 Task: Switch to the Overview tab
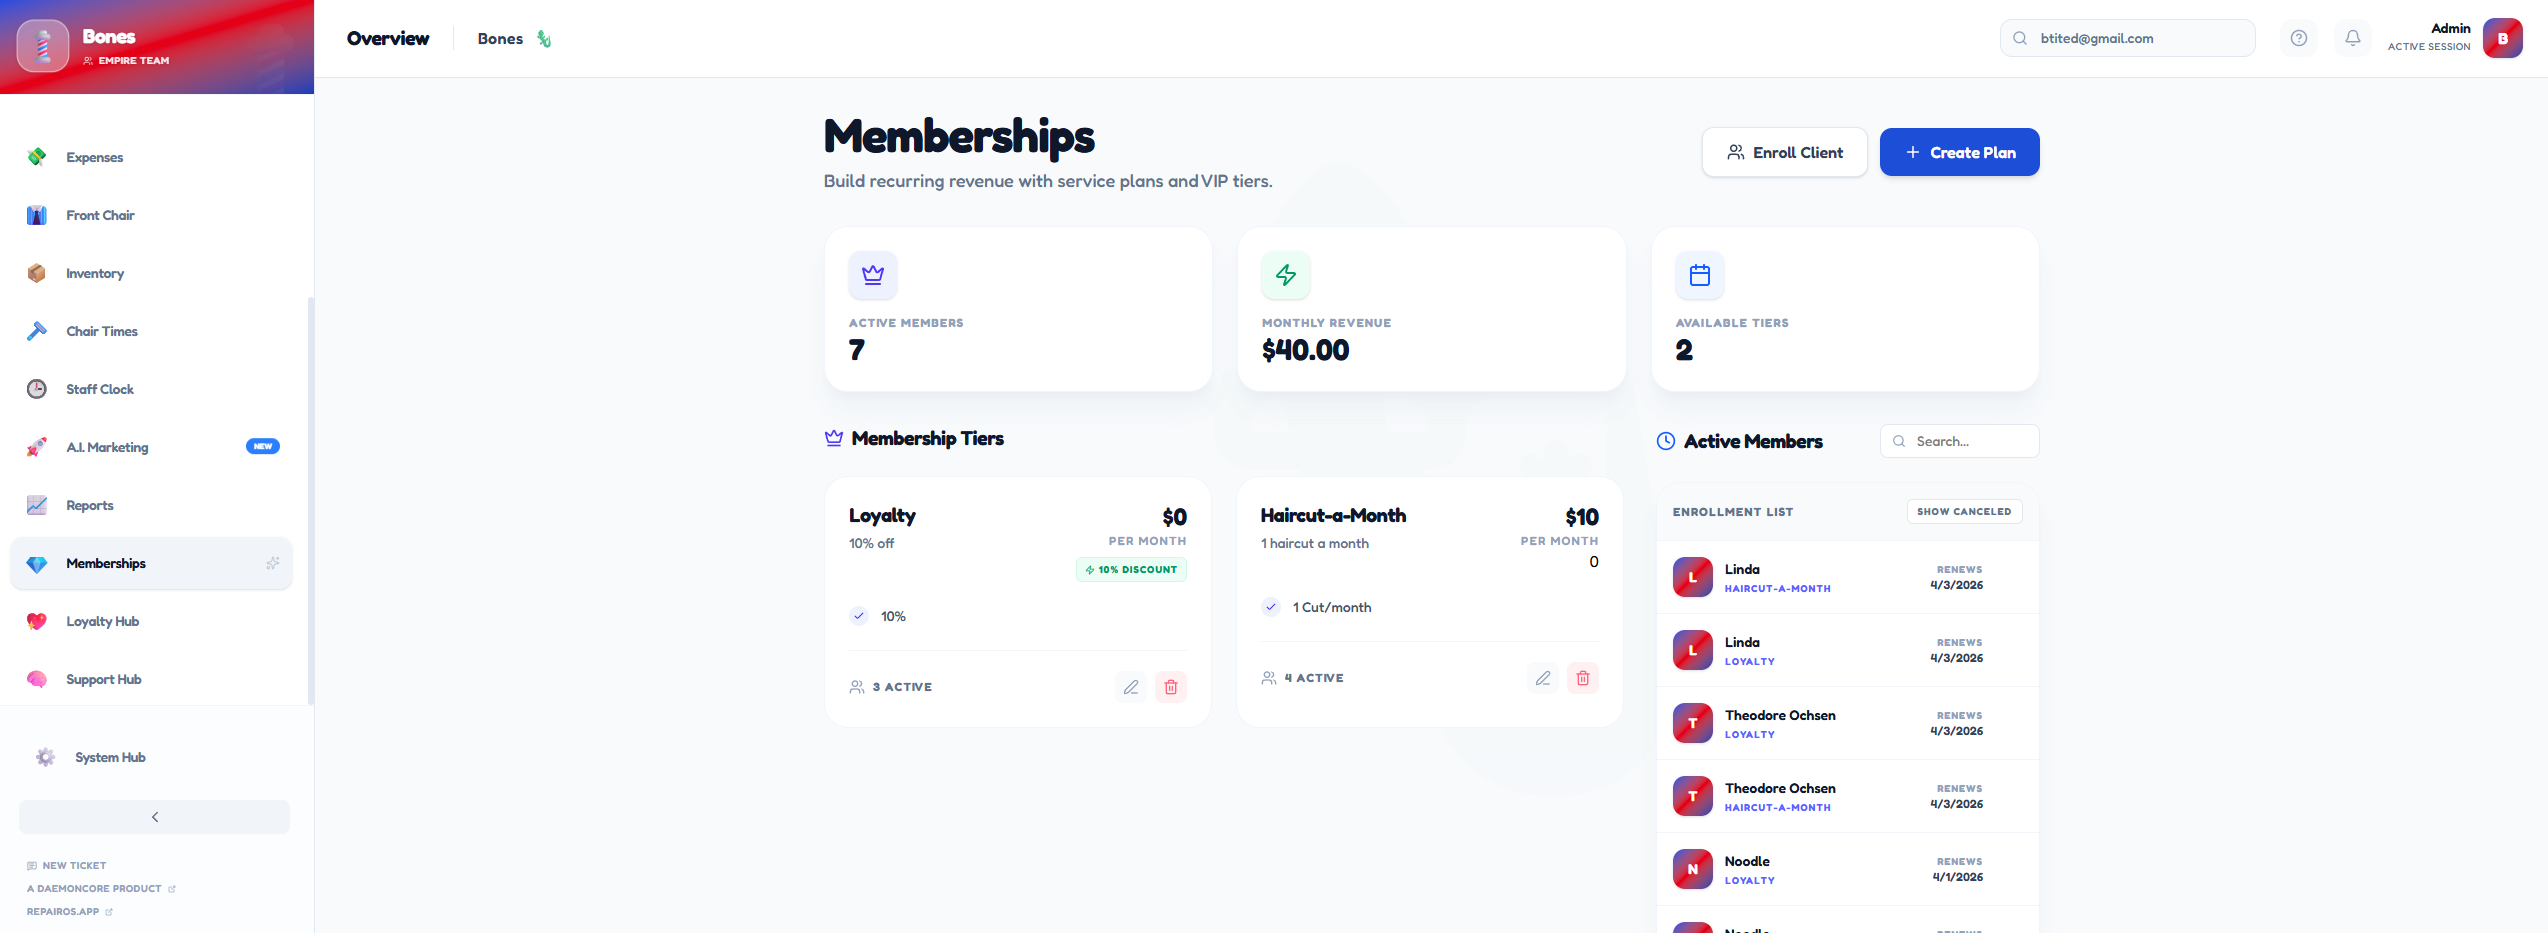(388, 38)
